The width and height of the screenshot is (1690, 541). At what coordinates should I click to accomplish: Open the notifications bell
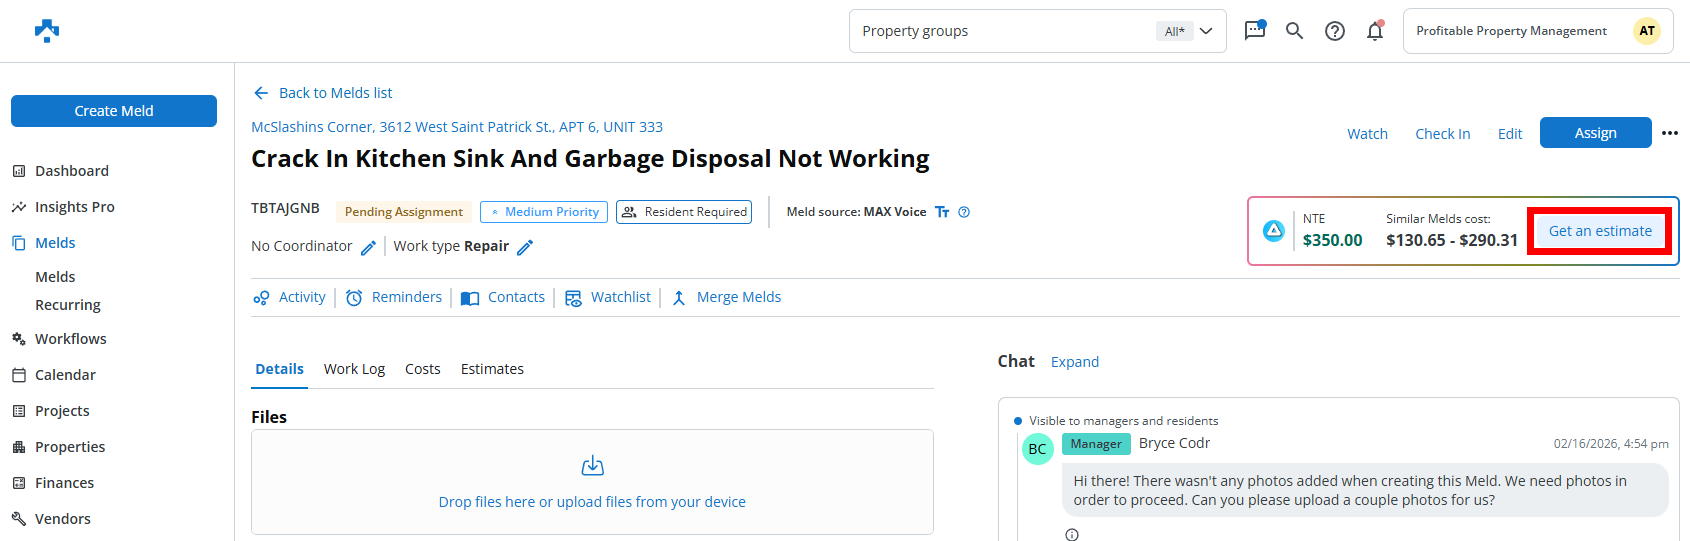coord(1375,31)
